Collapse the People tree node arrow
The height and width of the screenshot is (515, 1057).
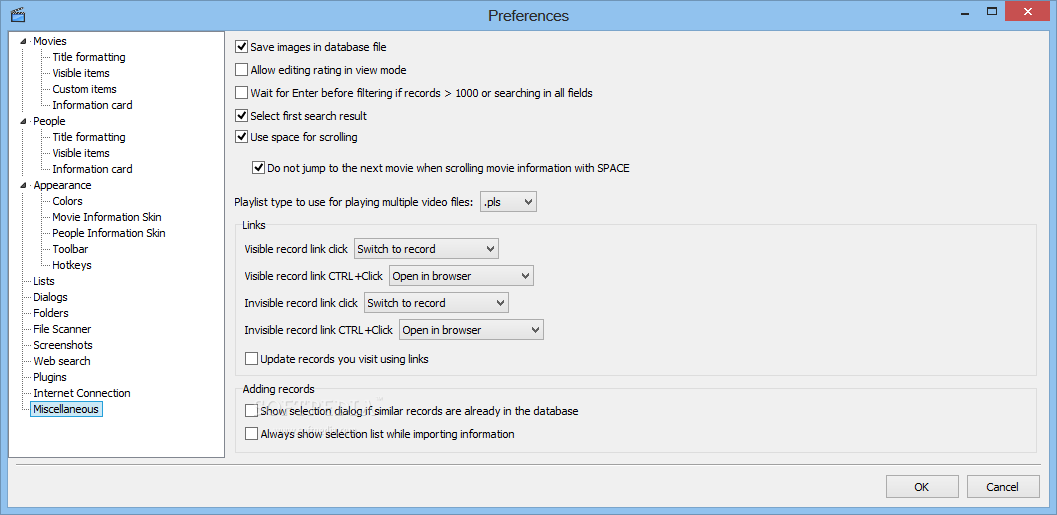pyautogui.click(x=24, y=121)
